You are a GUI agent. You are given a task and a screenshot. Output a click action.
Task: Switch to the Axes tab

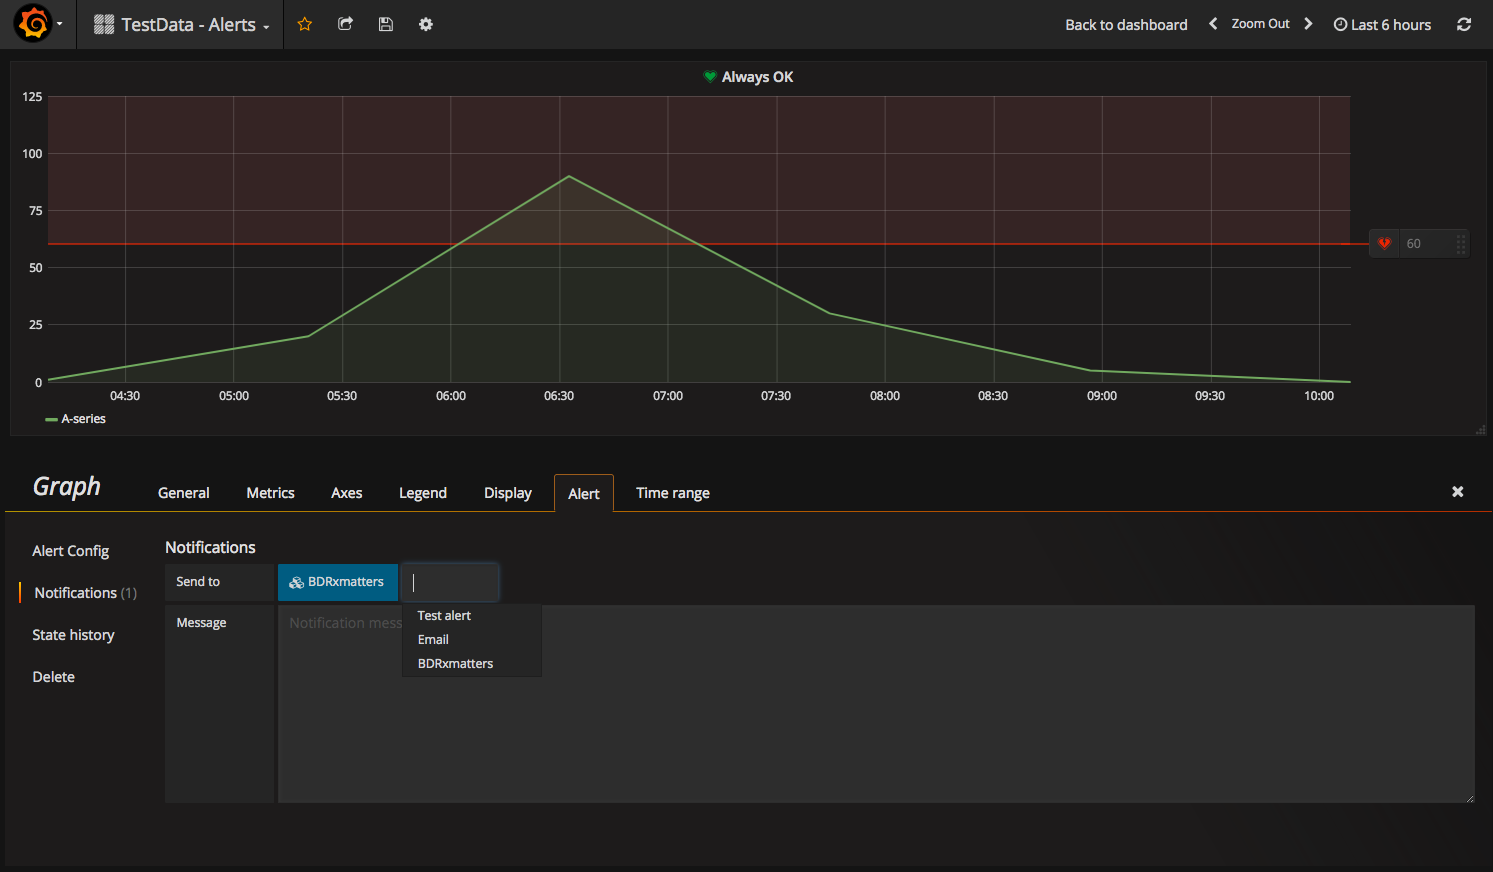coord(347,493)
